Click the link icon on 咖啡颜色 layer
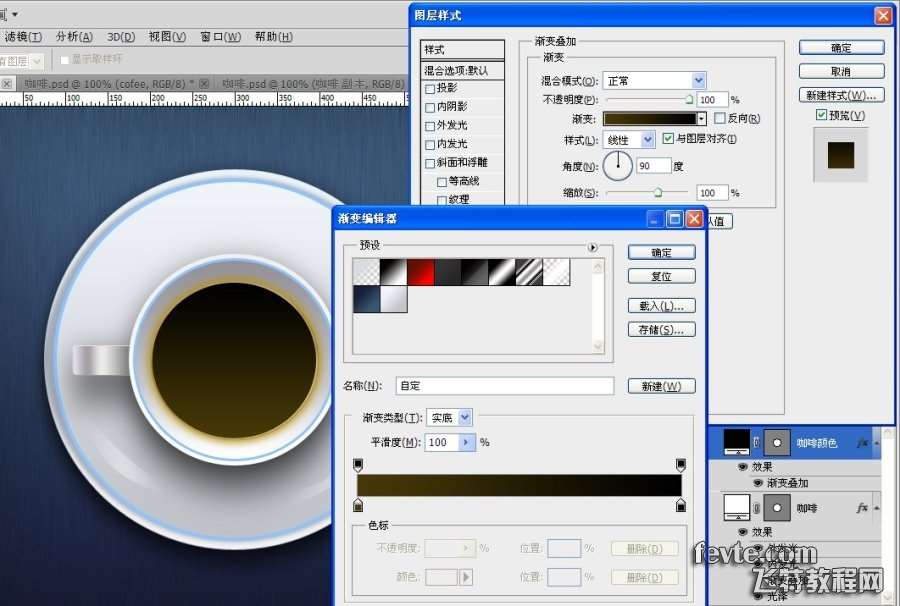 [x=757, y=442]
